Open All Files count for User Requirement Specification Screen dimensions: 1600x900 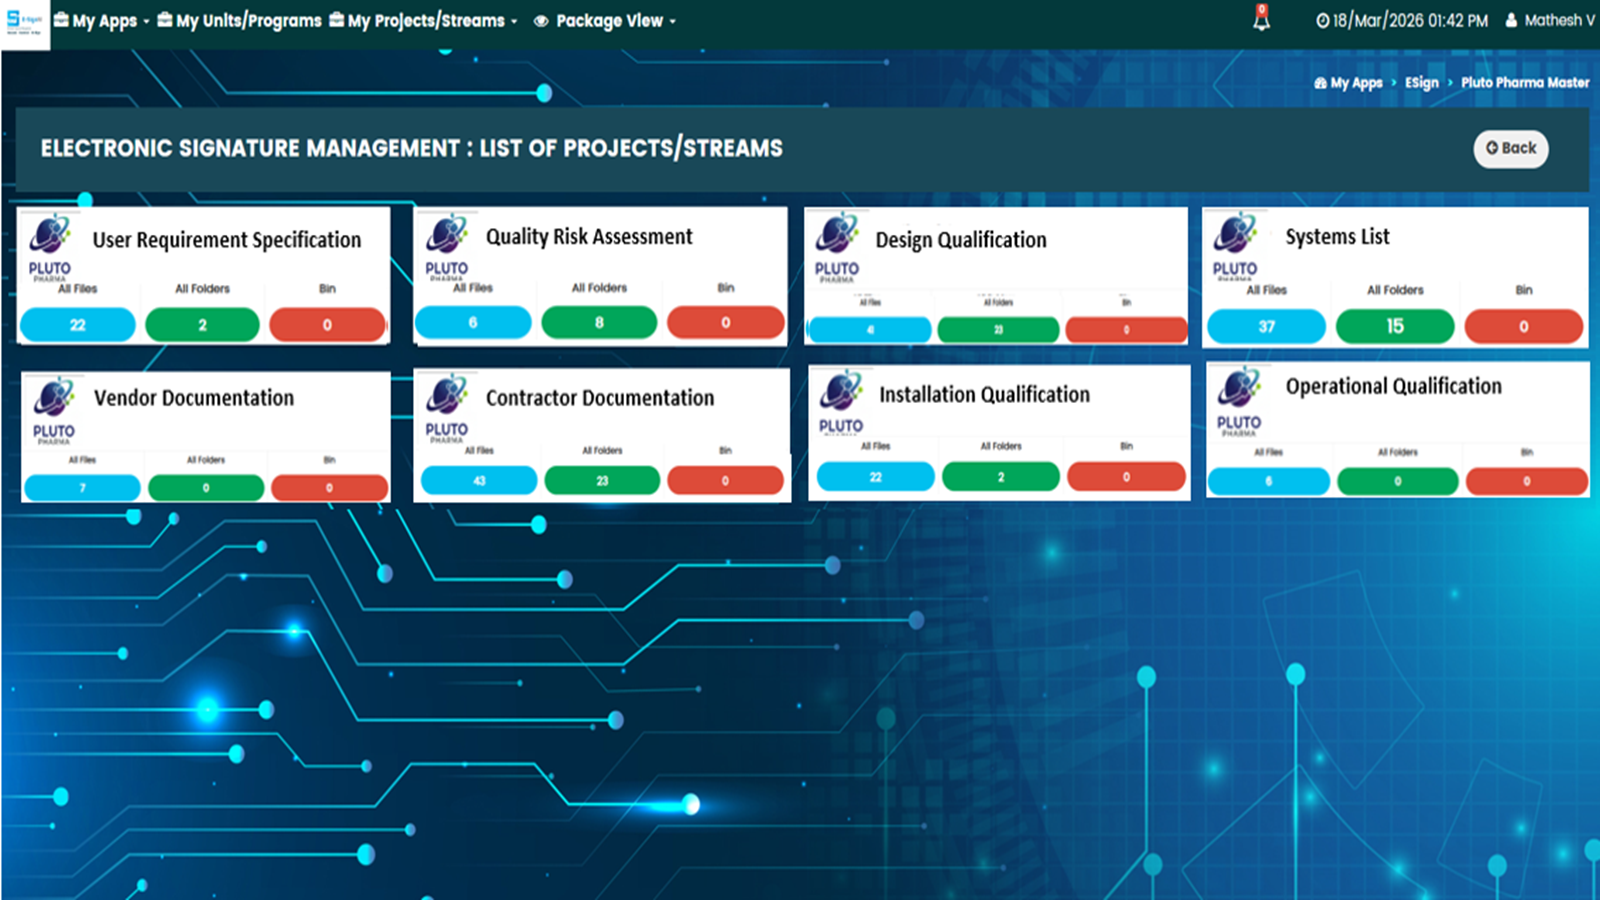pyautogui.click(x=78, y=325)
